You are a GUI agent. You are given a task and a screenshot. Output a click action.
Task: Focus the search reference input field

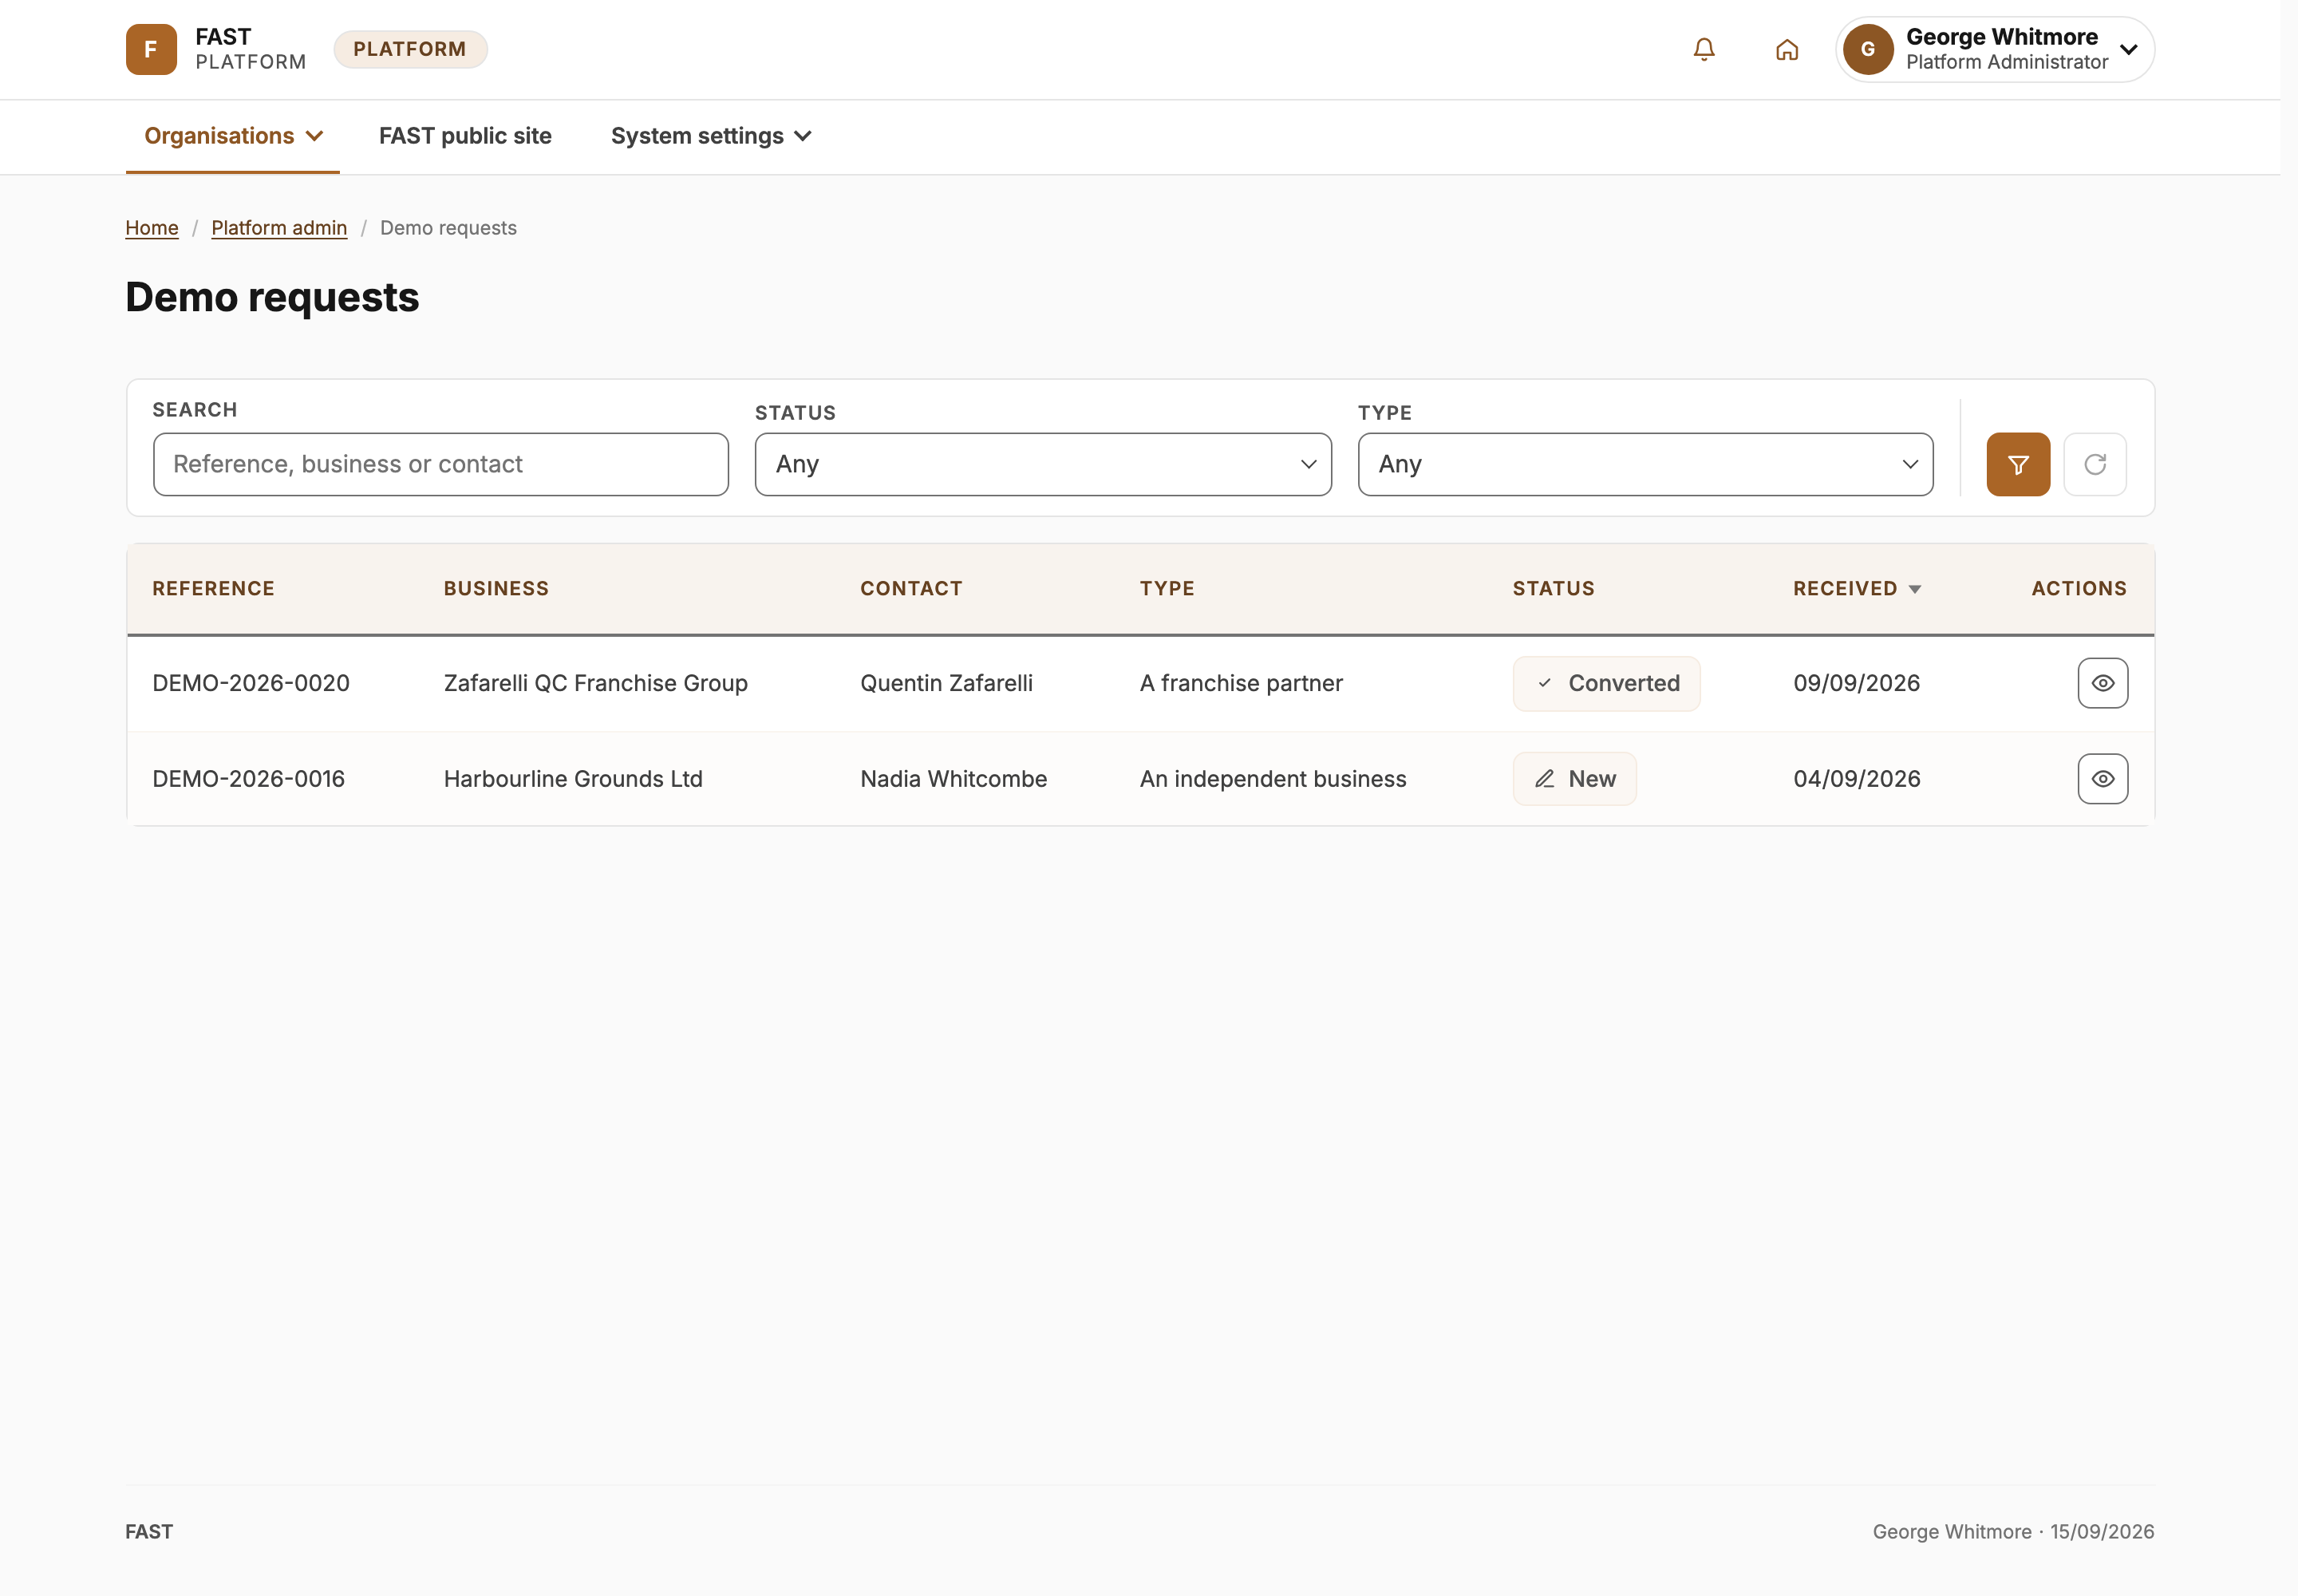point(441,464)
